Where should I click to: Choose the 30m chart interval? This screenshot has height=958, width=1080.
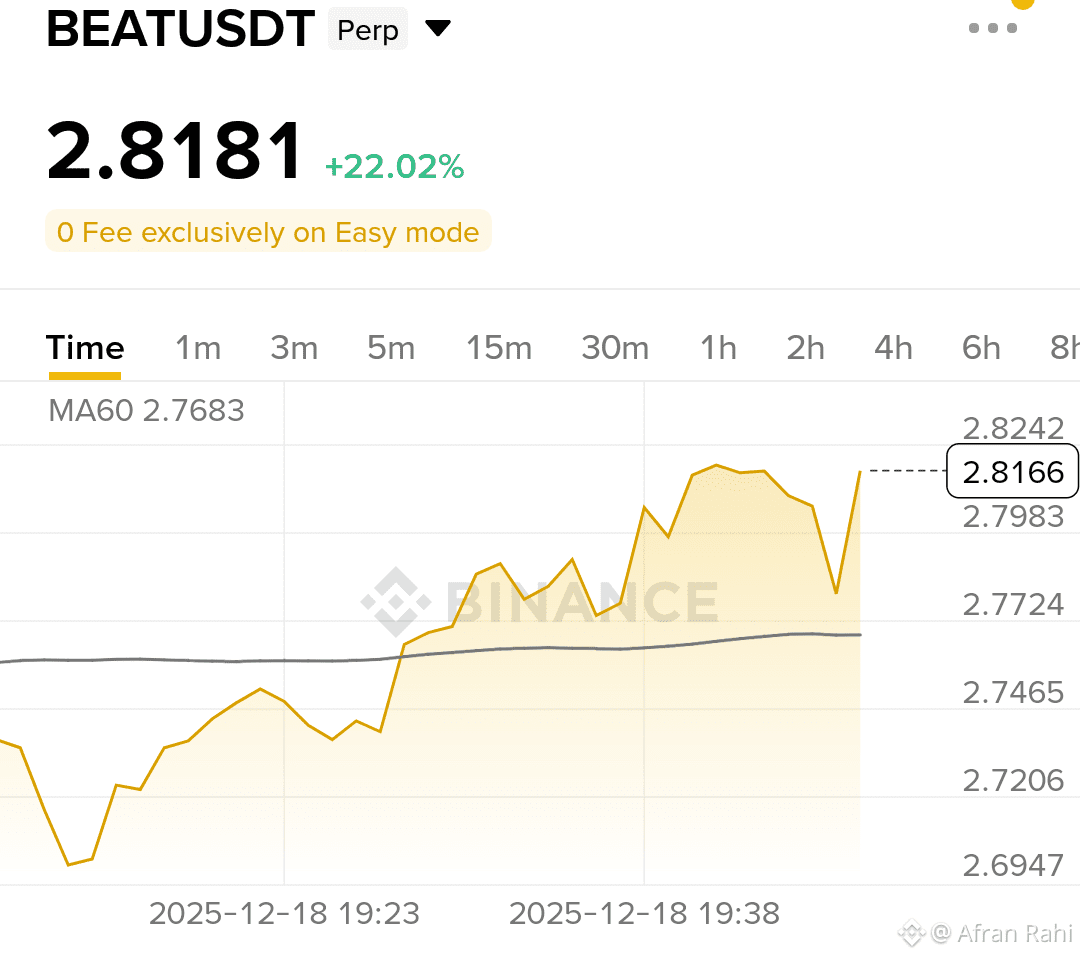pos(615,348)
